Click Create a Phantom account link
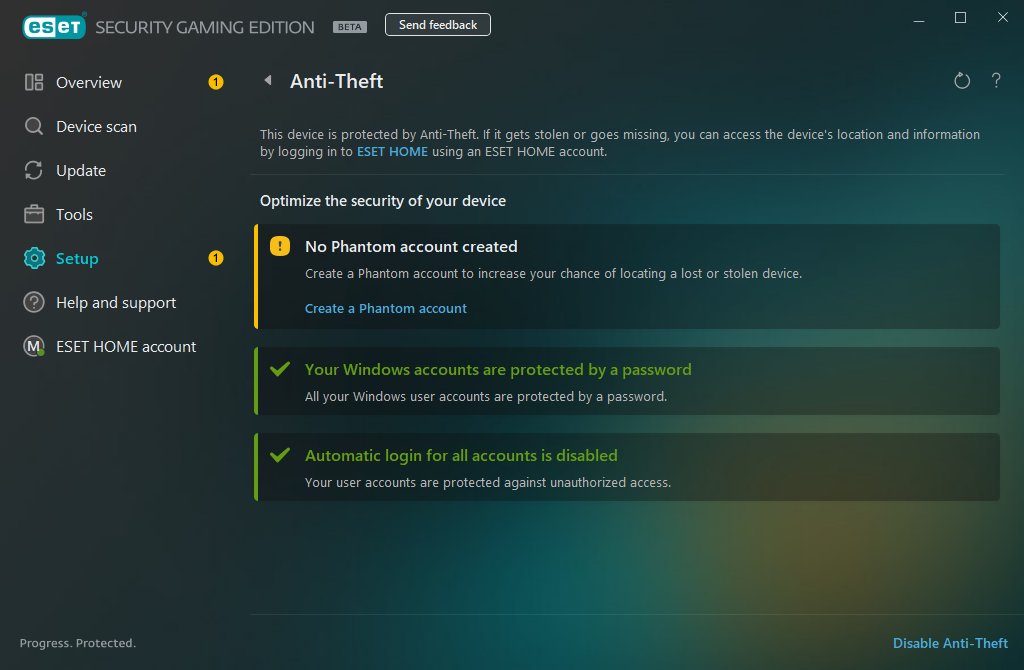This screenshot has height=670, width=1024. tap(386, 308)
